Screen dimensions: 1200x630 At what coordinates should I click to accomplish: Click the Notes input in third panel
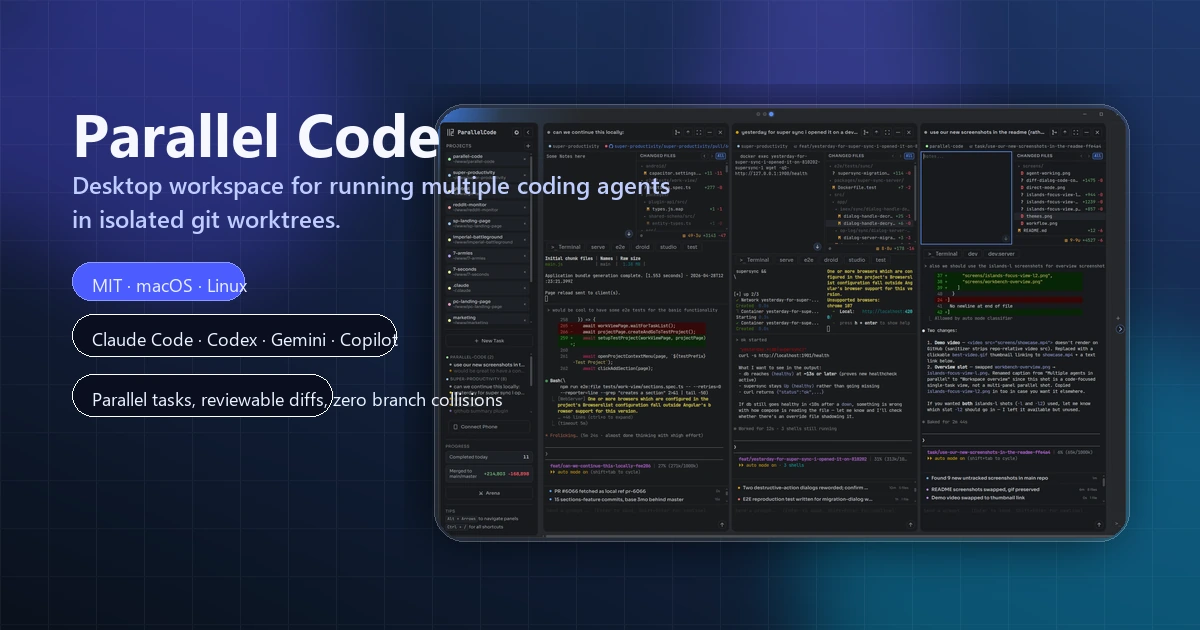point(966,198)
